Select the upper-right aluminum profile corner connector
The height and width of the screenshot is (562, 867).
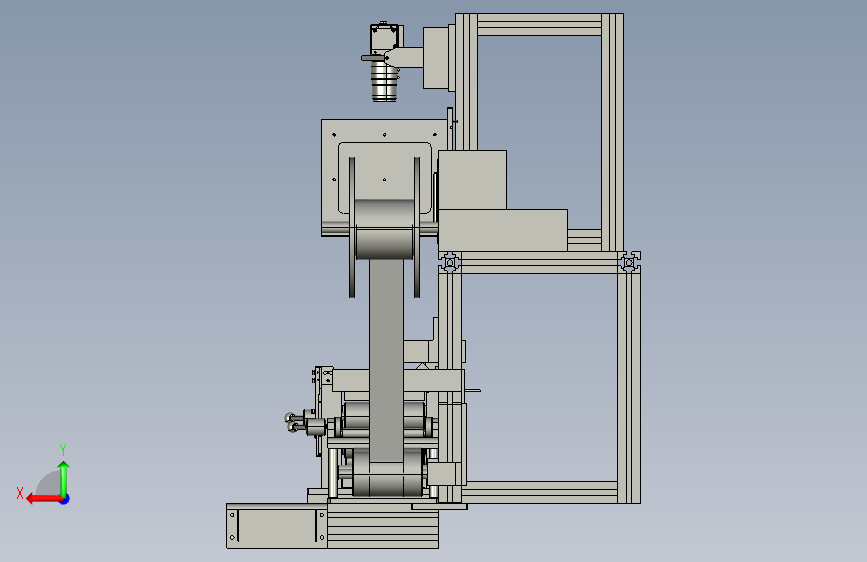click(629, 261)
